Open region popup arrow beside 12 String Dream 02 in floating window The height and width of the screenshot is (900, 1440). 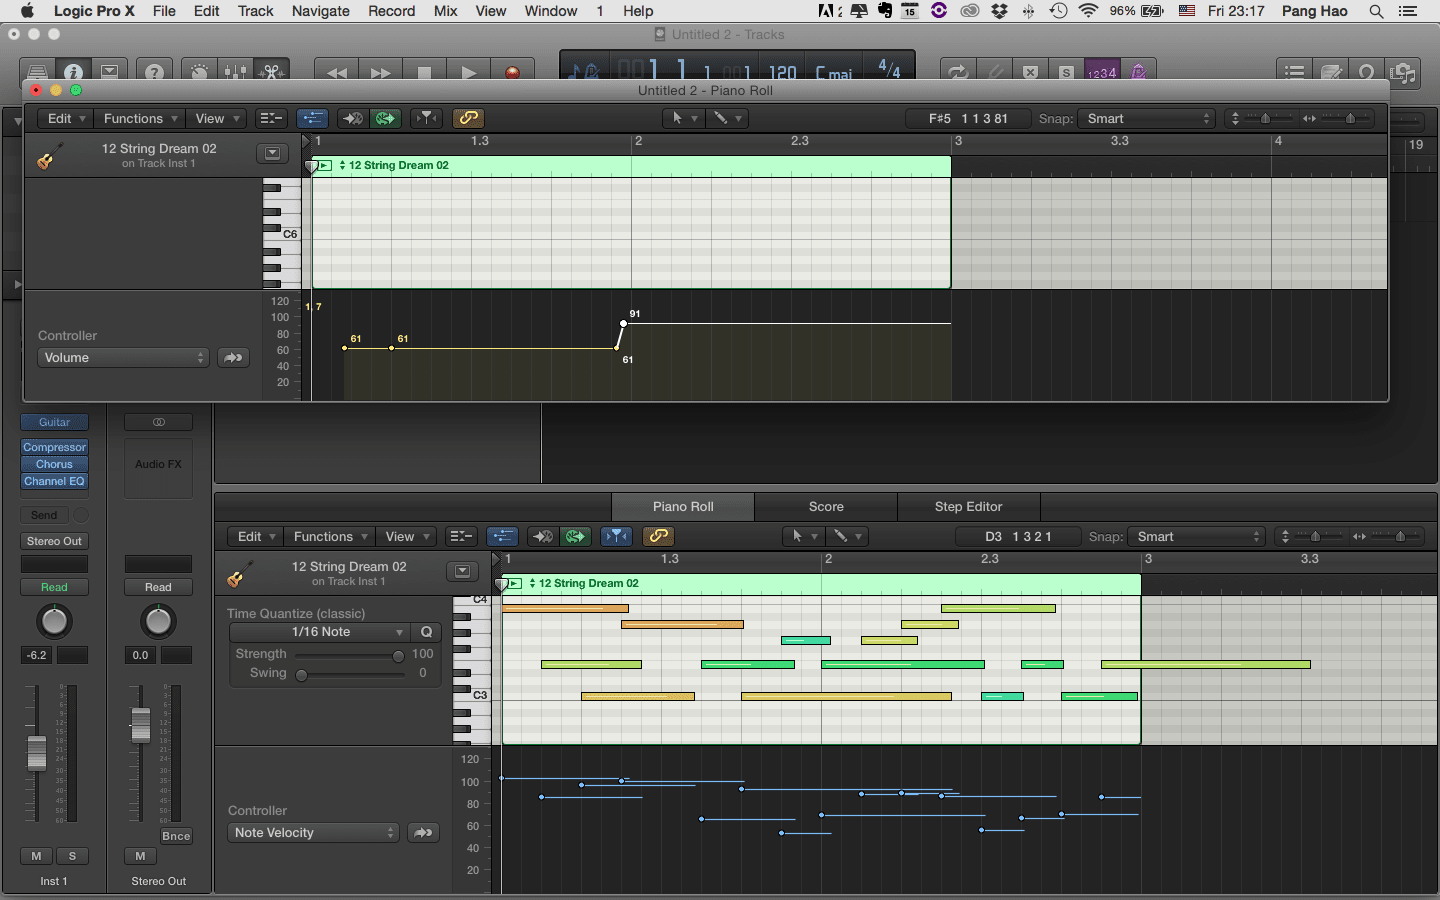(x=272, y=154)
